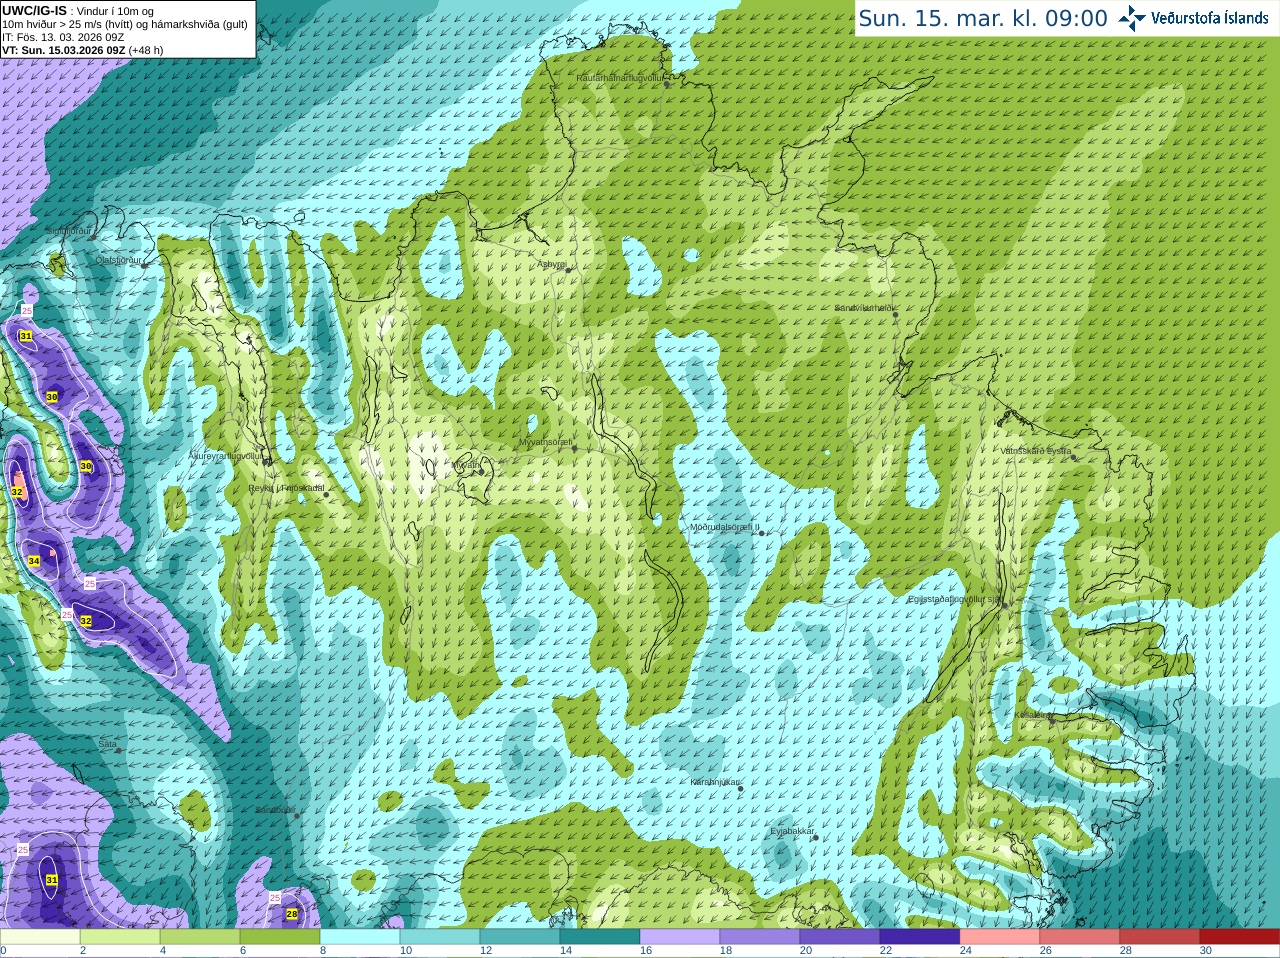Pick the 12–14 m/s teal legend swatch
The width and height of the screenshot is (1280, 958).
[x=520, y=937]
